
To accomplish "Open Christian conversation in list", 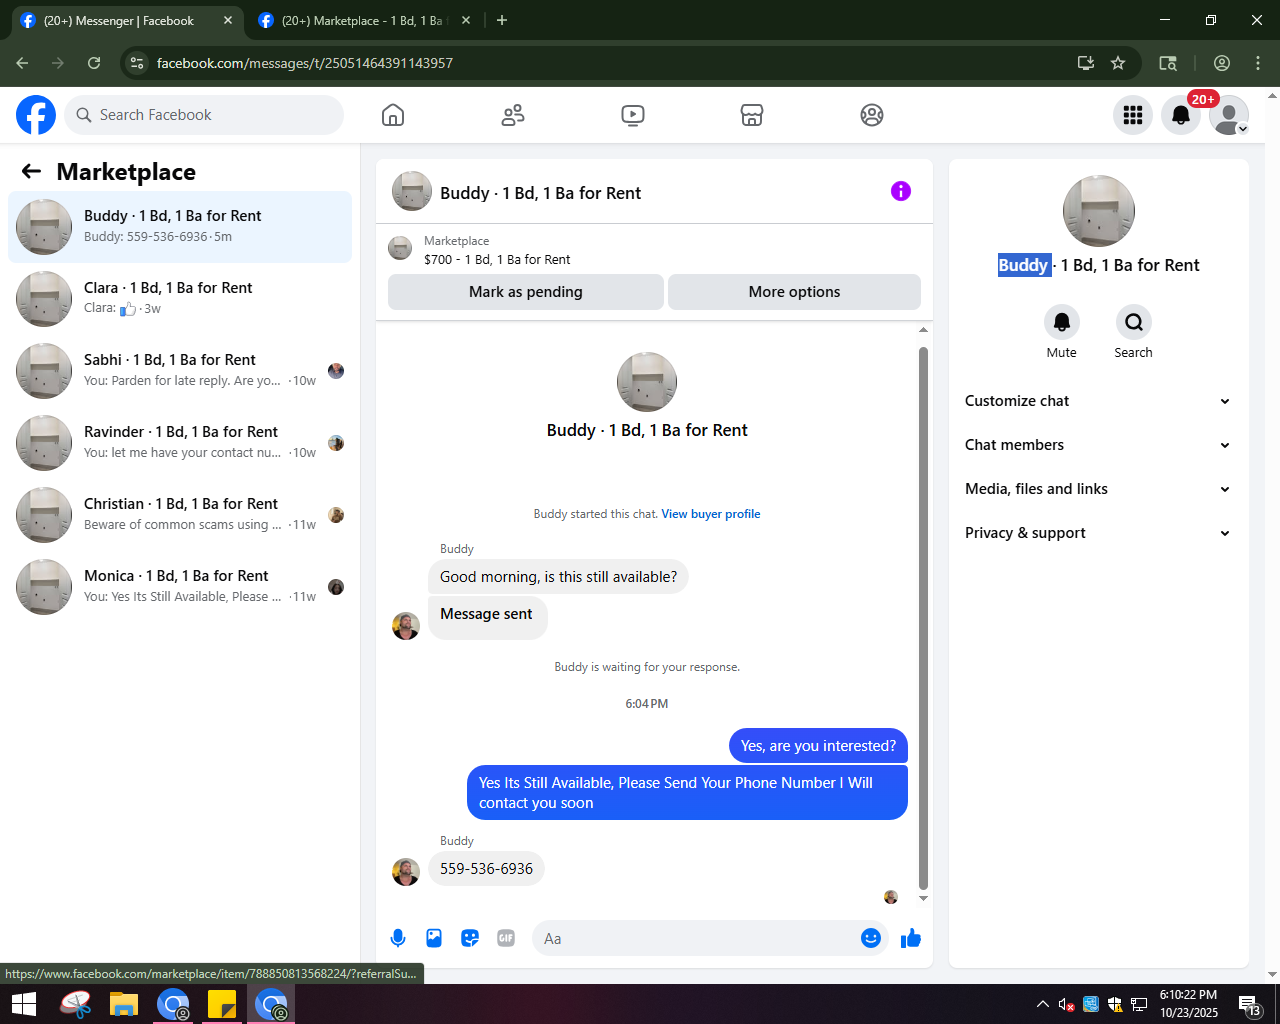I will pyautogui.click(x=180, y=515).
